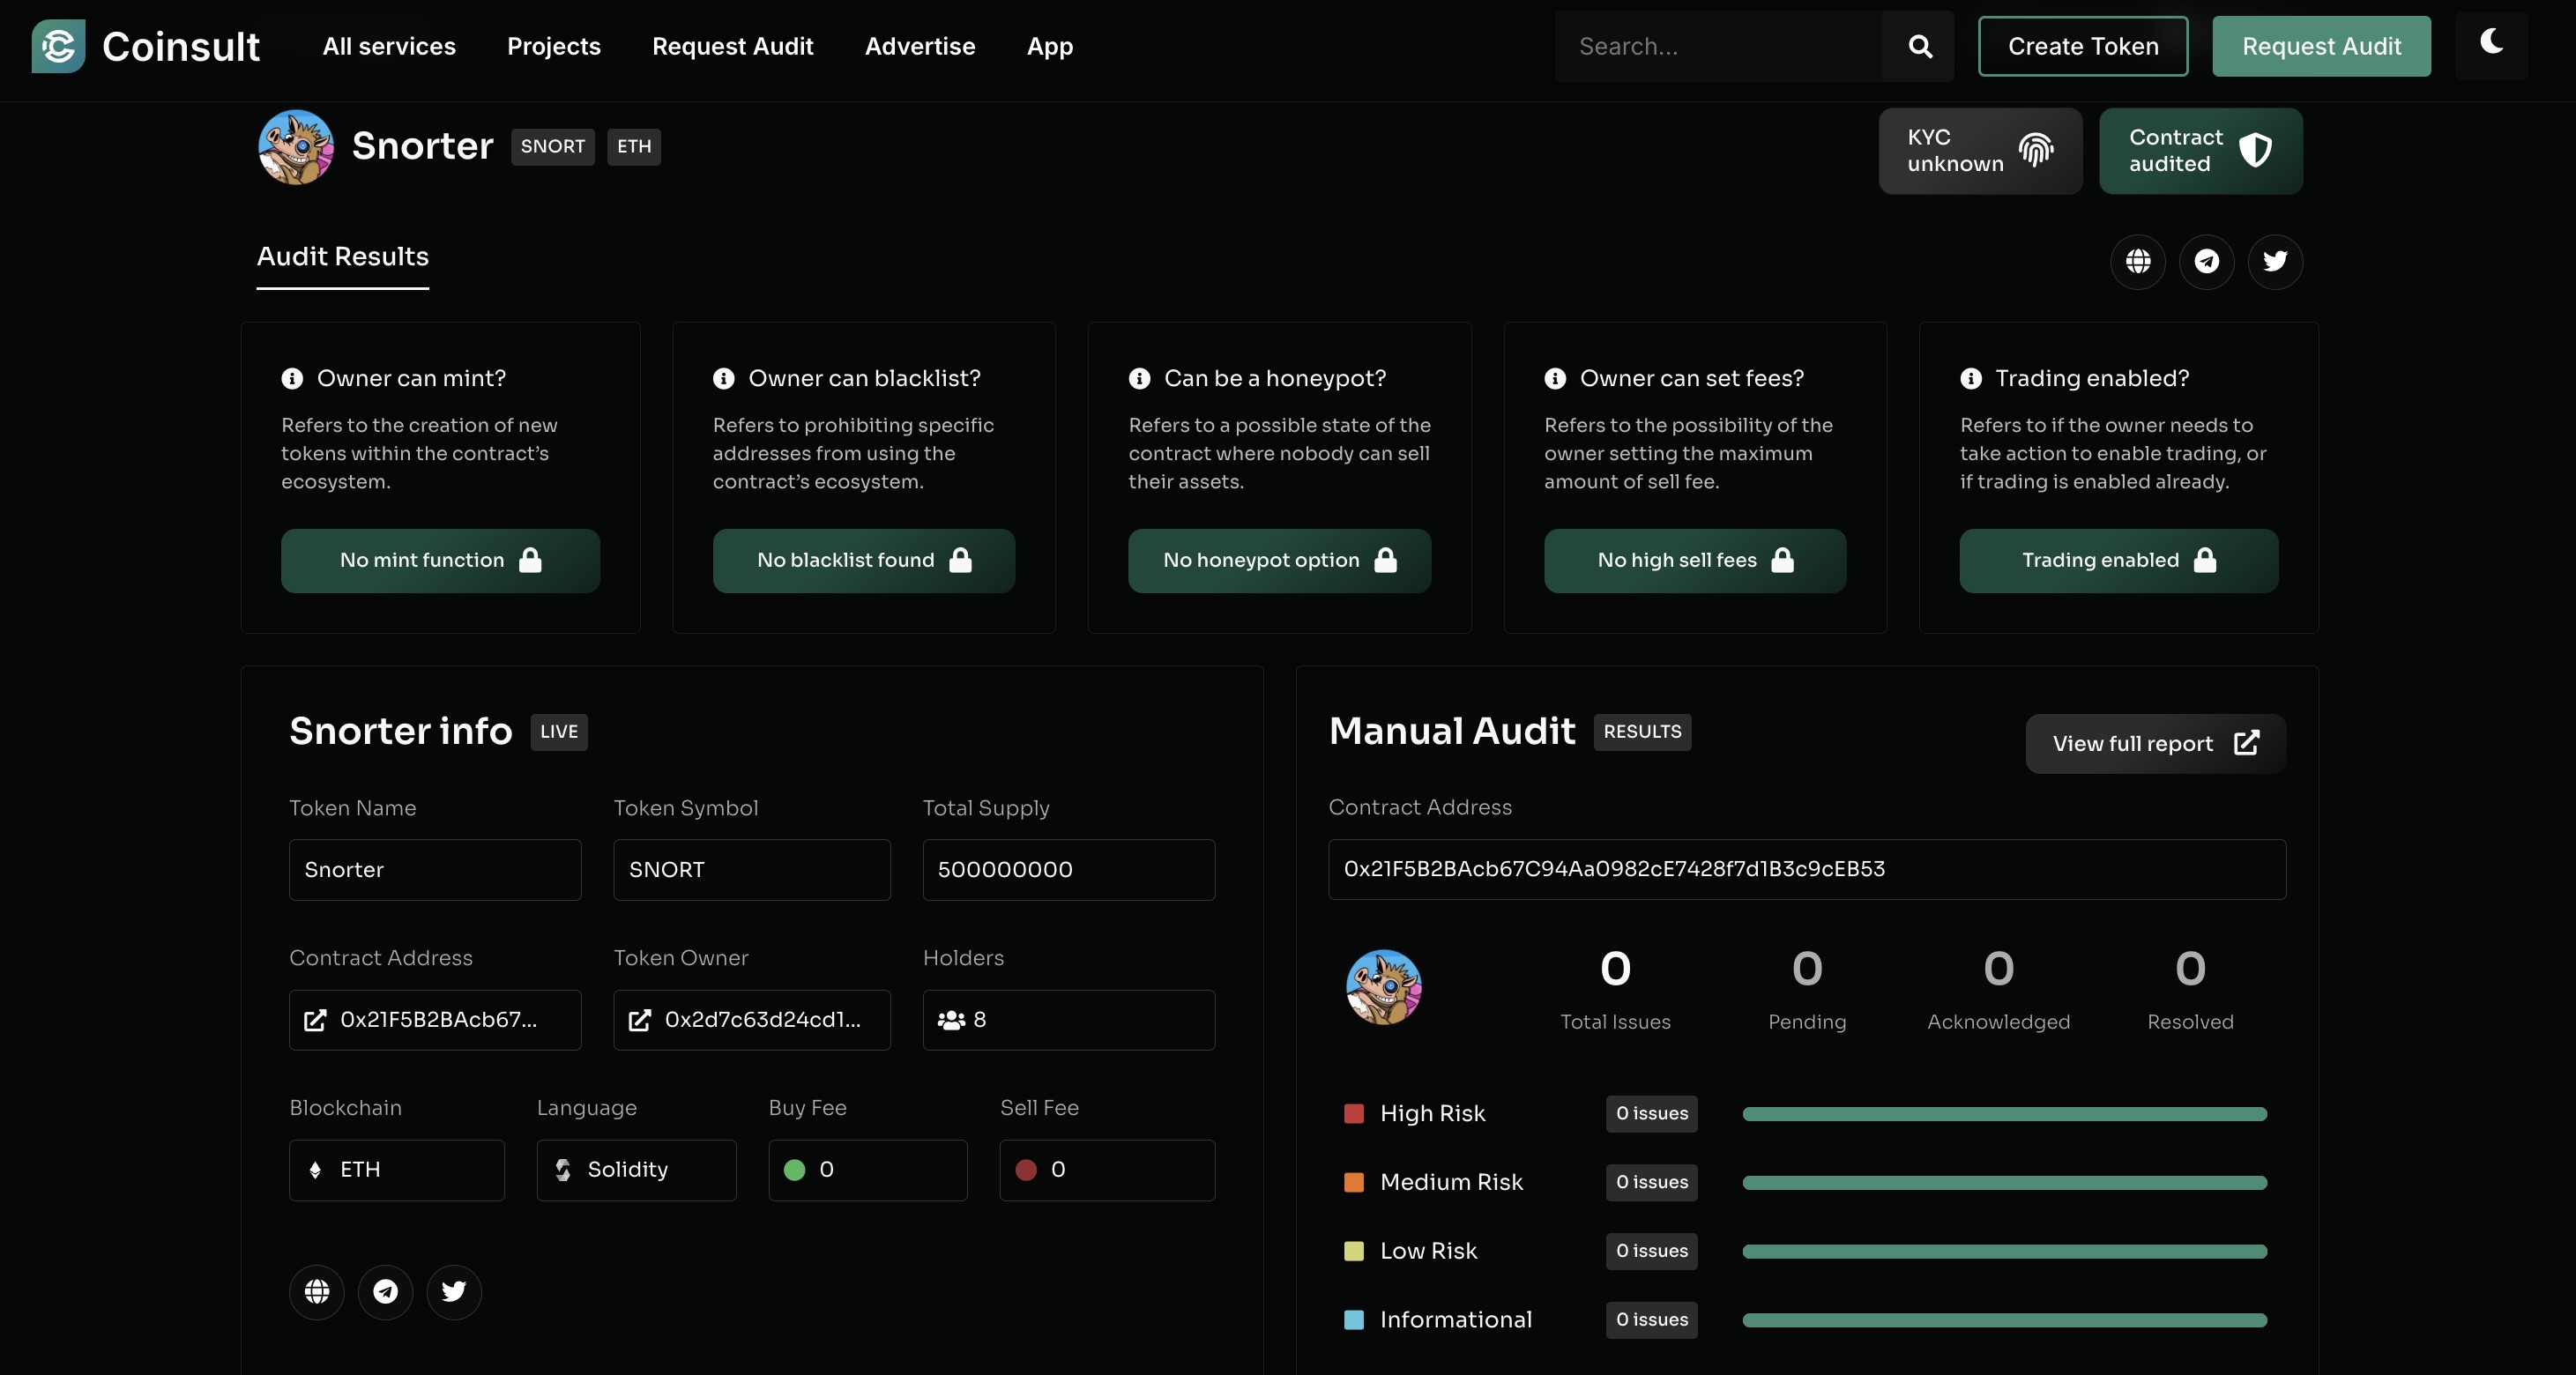Click the red Sell Fee indicator dot
Screen dimensions: 2576x1375
click(1026, 1170)
